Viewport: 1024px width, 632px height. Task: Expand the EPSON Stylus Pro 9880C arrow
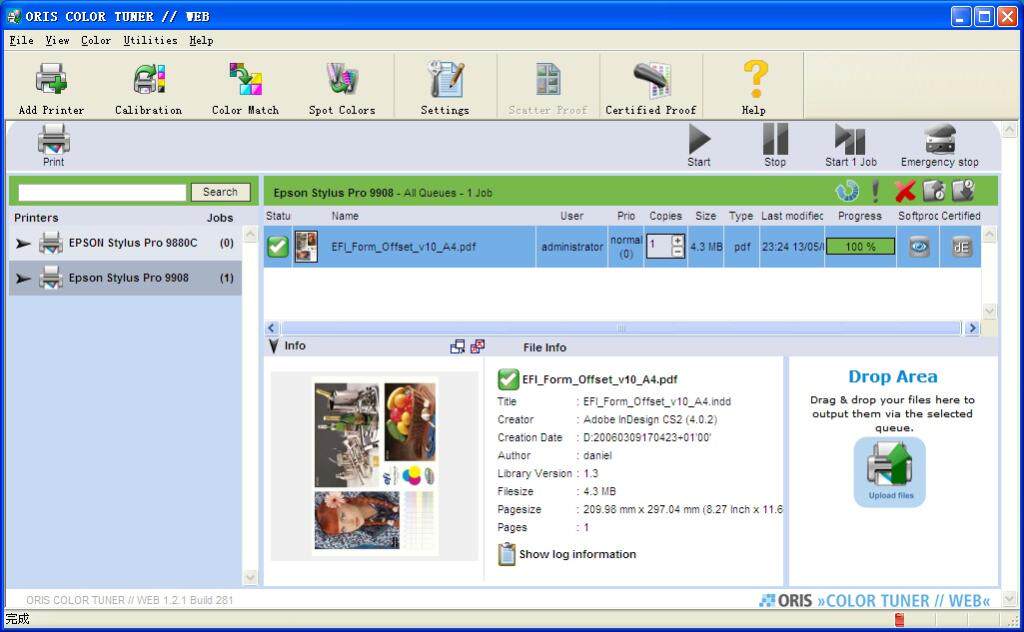[24, 244]
